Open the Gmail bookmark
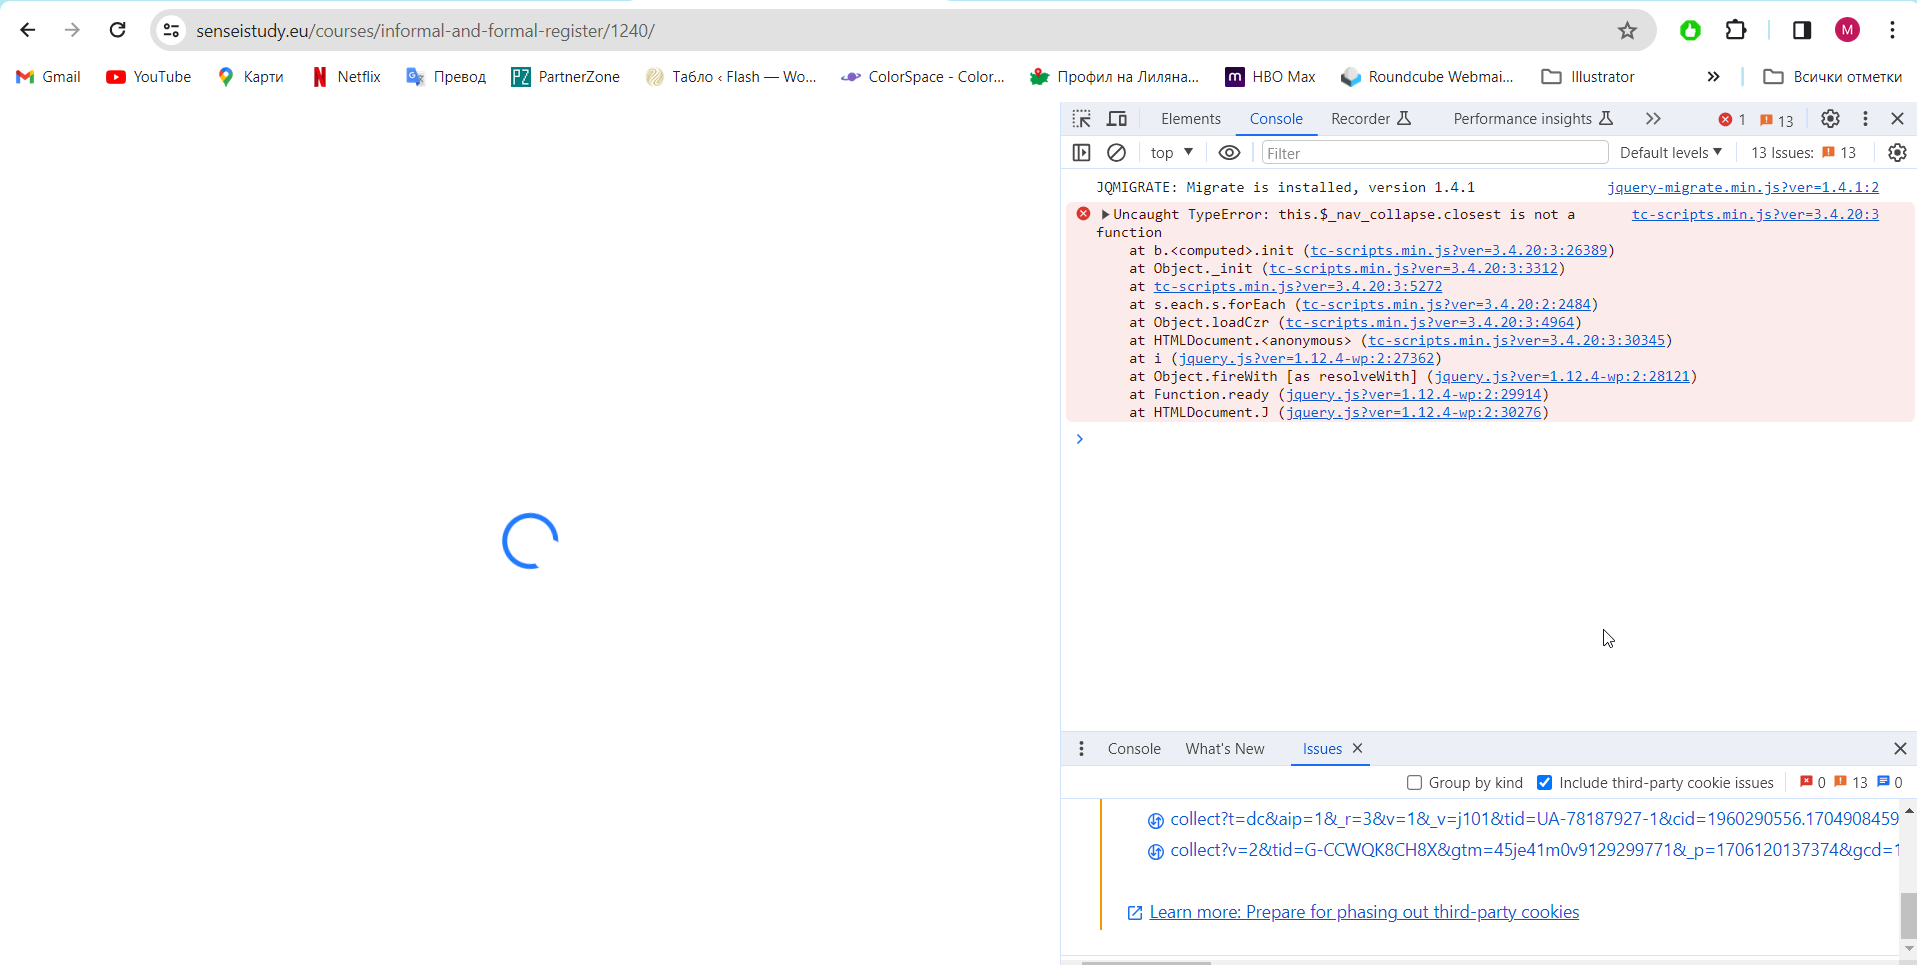1917x965 pixels. [x=48, y=77]
